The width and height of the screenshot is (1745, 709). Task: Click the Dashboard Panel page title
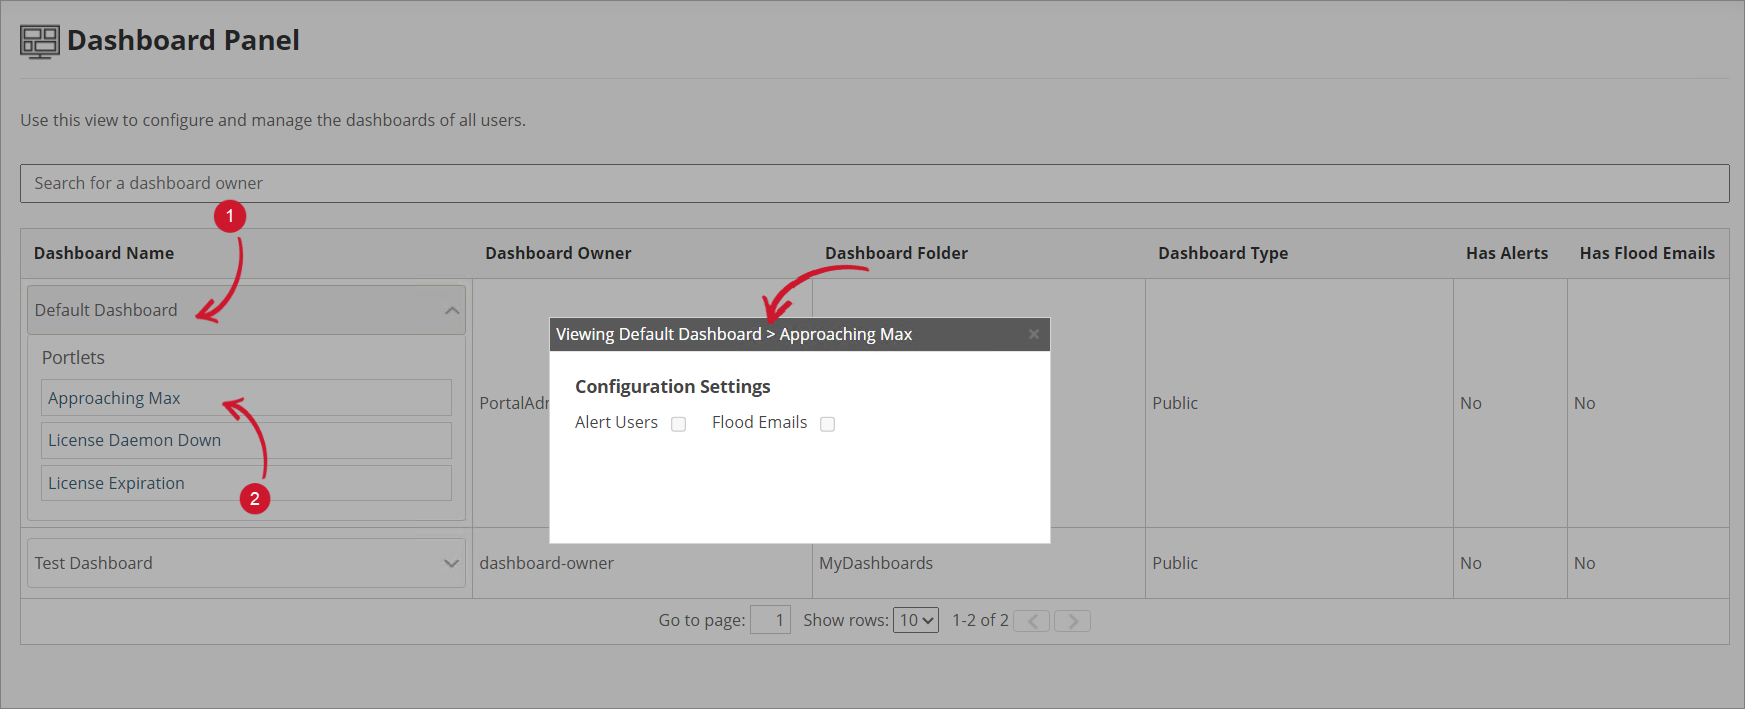tap(183, 40)
